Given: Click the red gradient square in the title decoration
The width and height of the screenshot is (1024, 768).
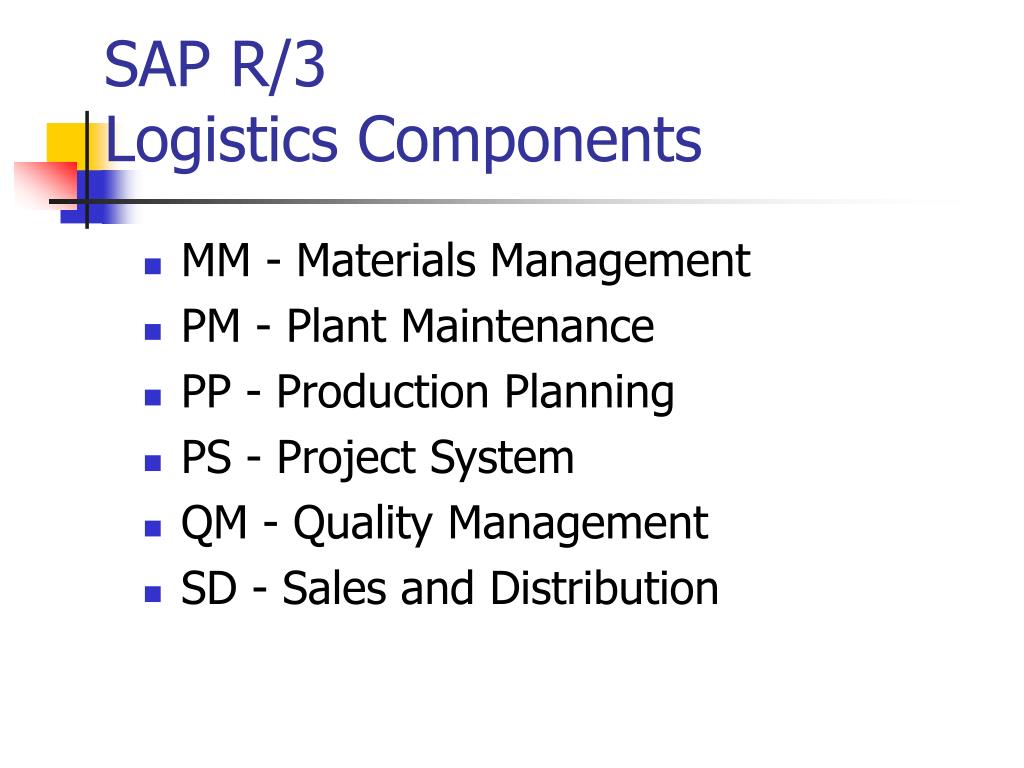Looking at the screenshot, I should tap(46, 183).
